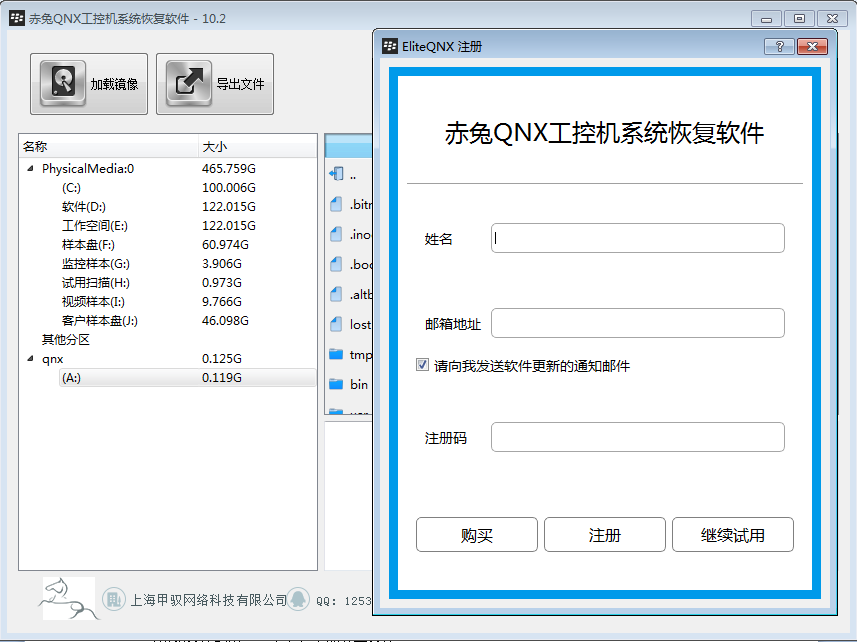Select the 样本盘(F:) partition

[x=88, y=245]
